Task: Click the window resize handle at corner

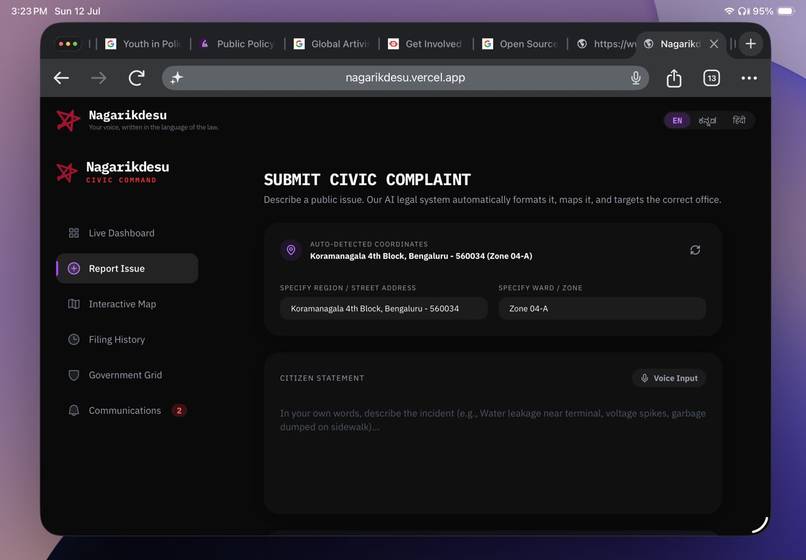Action: click(760, 525)
